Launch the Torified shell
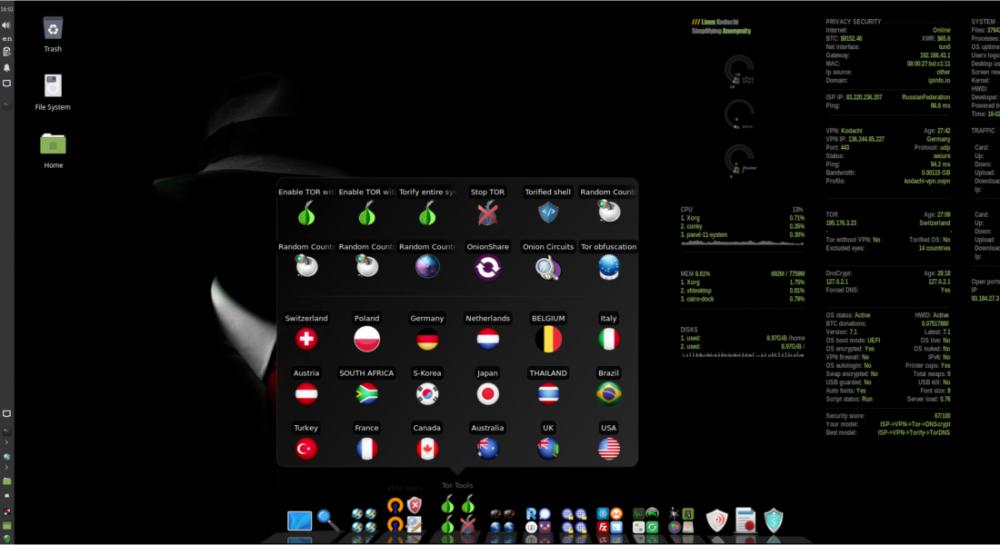1000x545 pixels. point(548,213)
